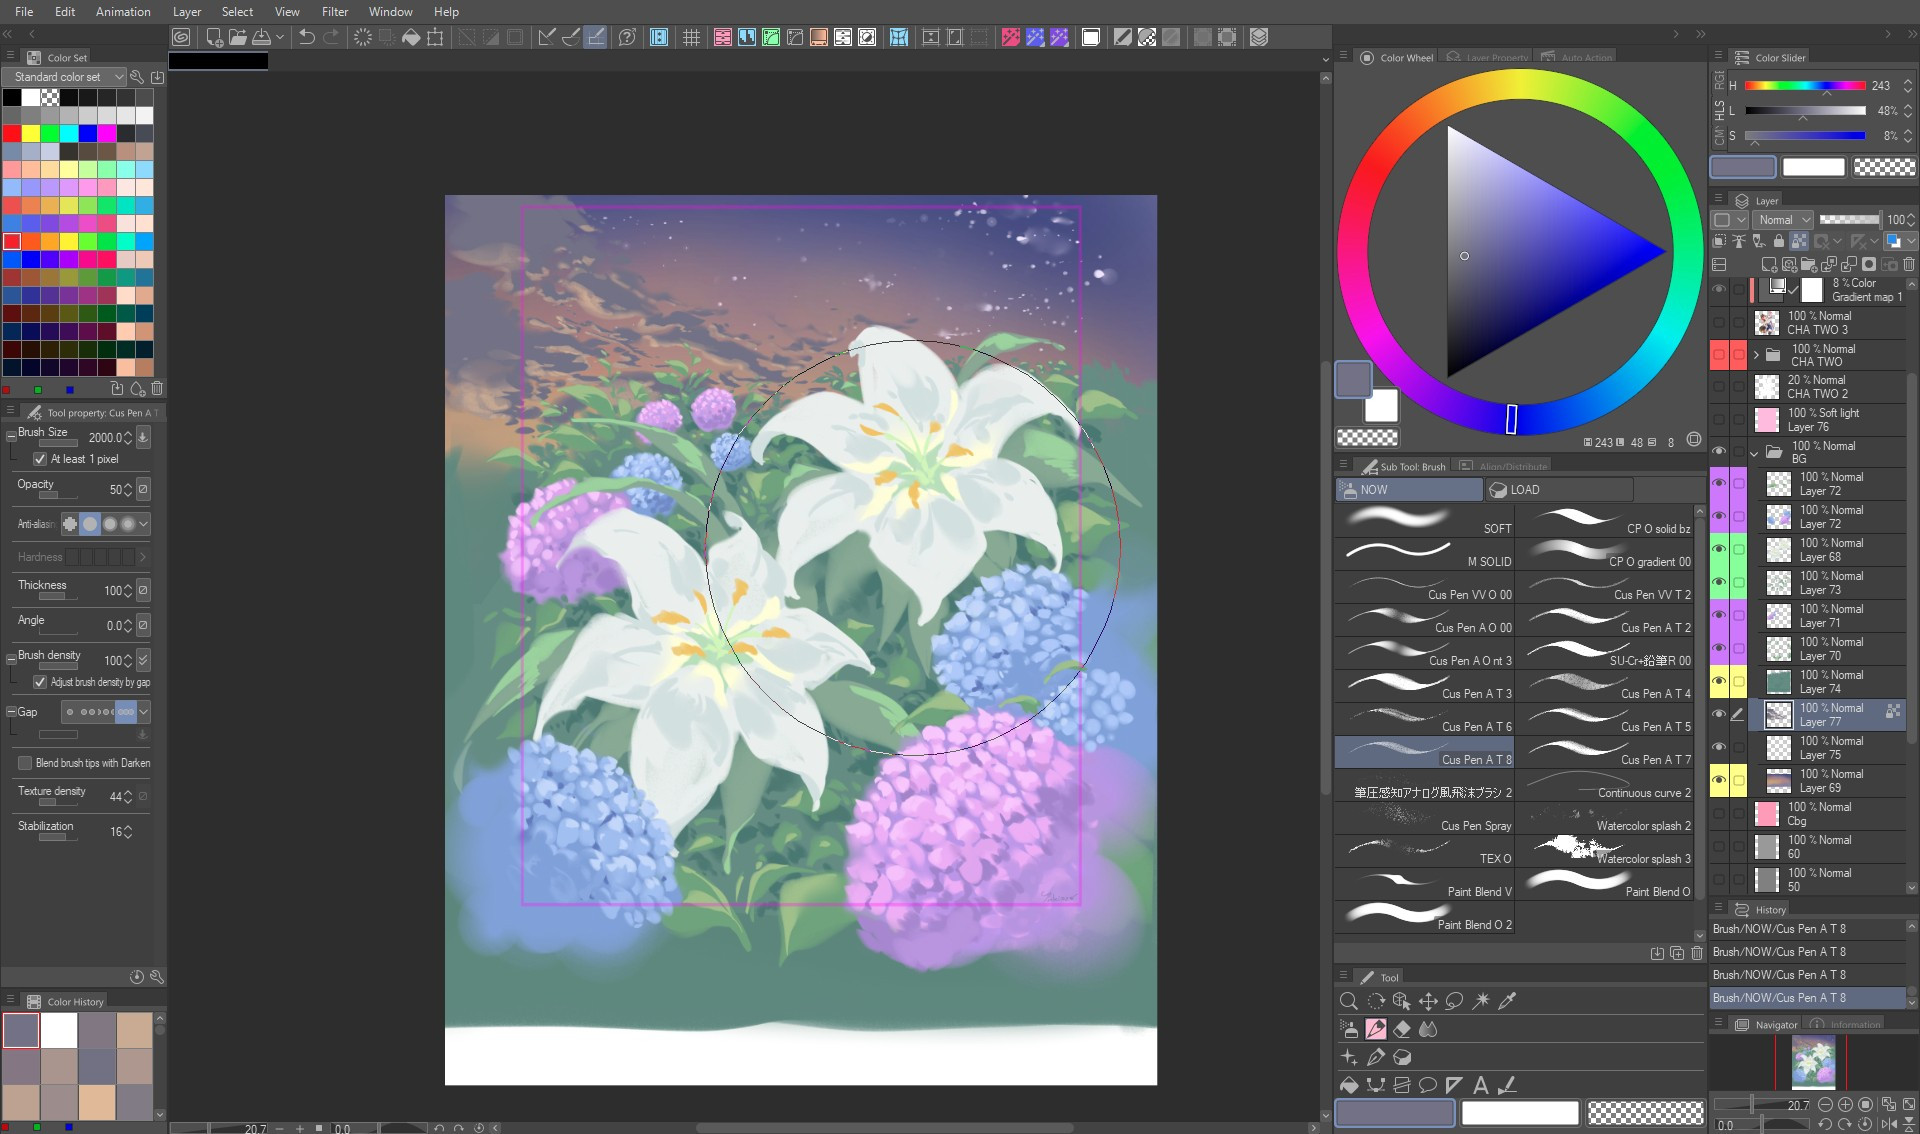Screen dimensions: 1920x1134
Task: Toggle Lock layer padlock icon
Action: [1778, 241]
